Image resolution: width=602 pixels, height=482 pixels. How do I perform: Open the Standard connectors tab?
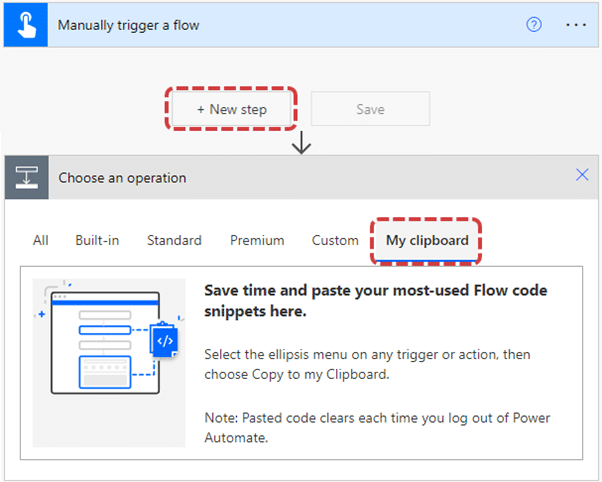[x=174, y=240]
